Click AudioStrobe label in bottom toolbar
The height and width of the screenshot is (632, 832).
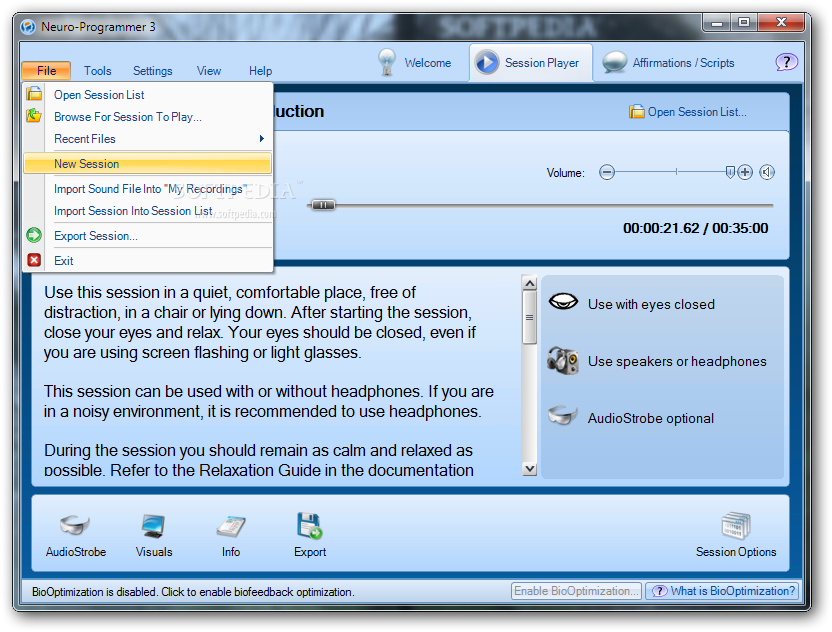point(75,552)
